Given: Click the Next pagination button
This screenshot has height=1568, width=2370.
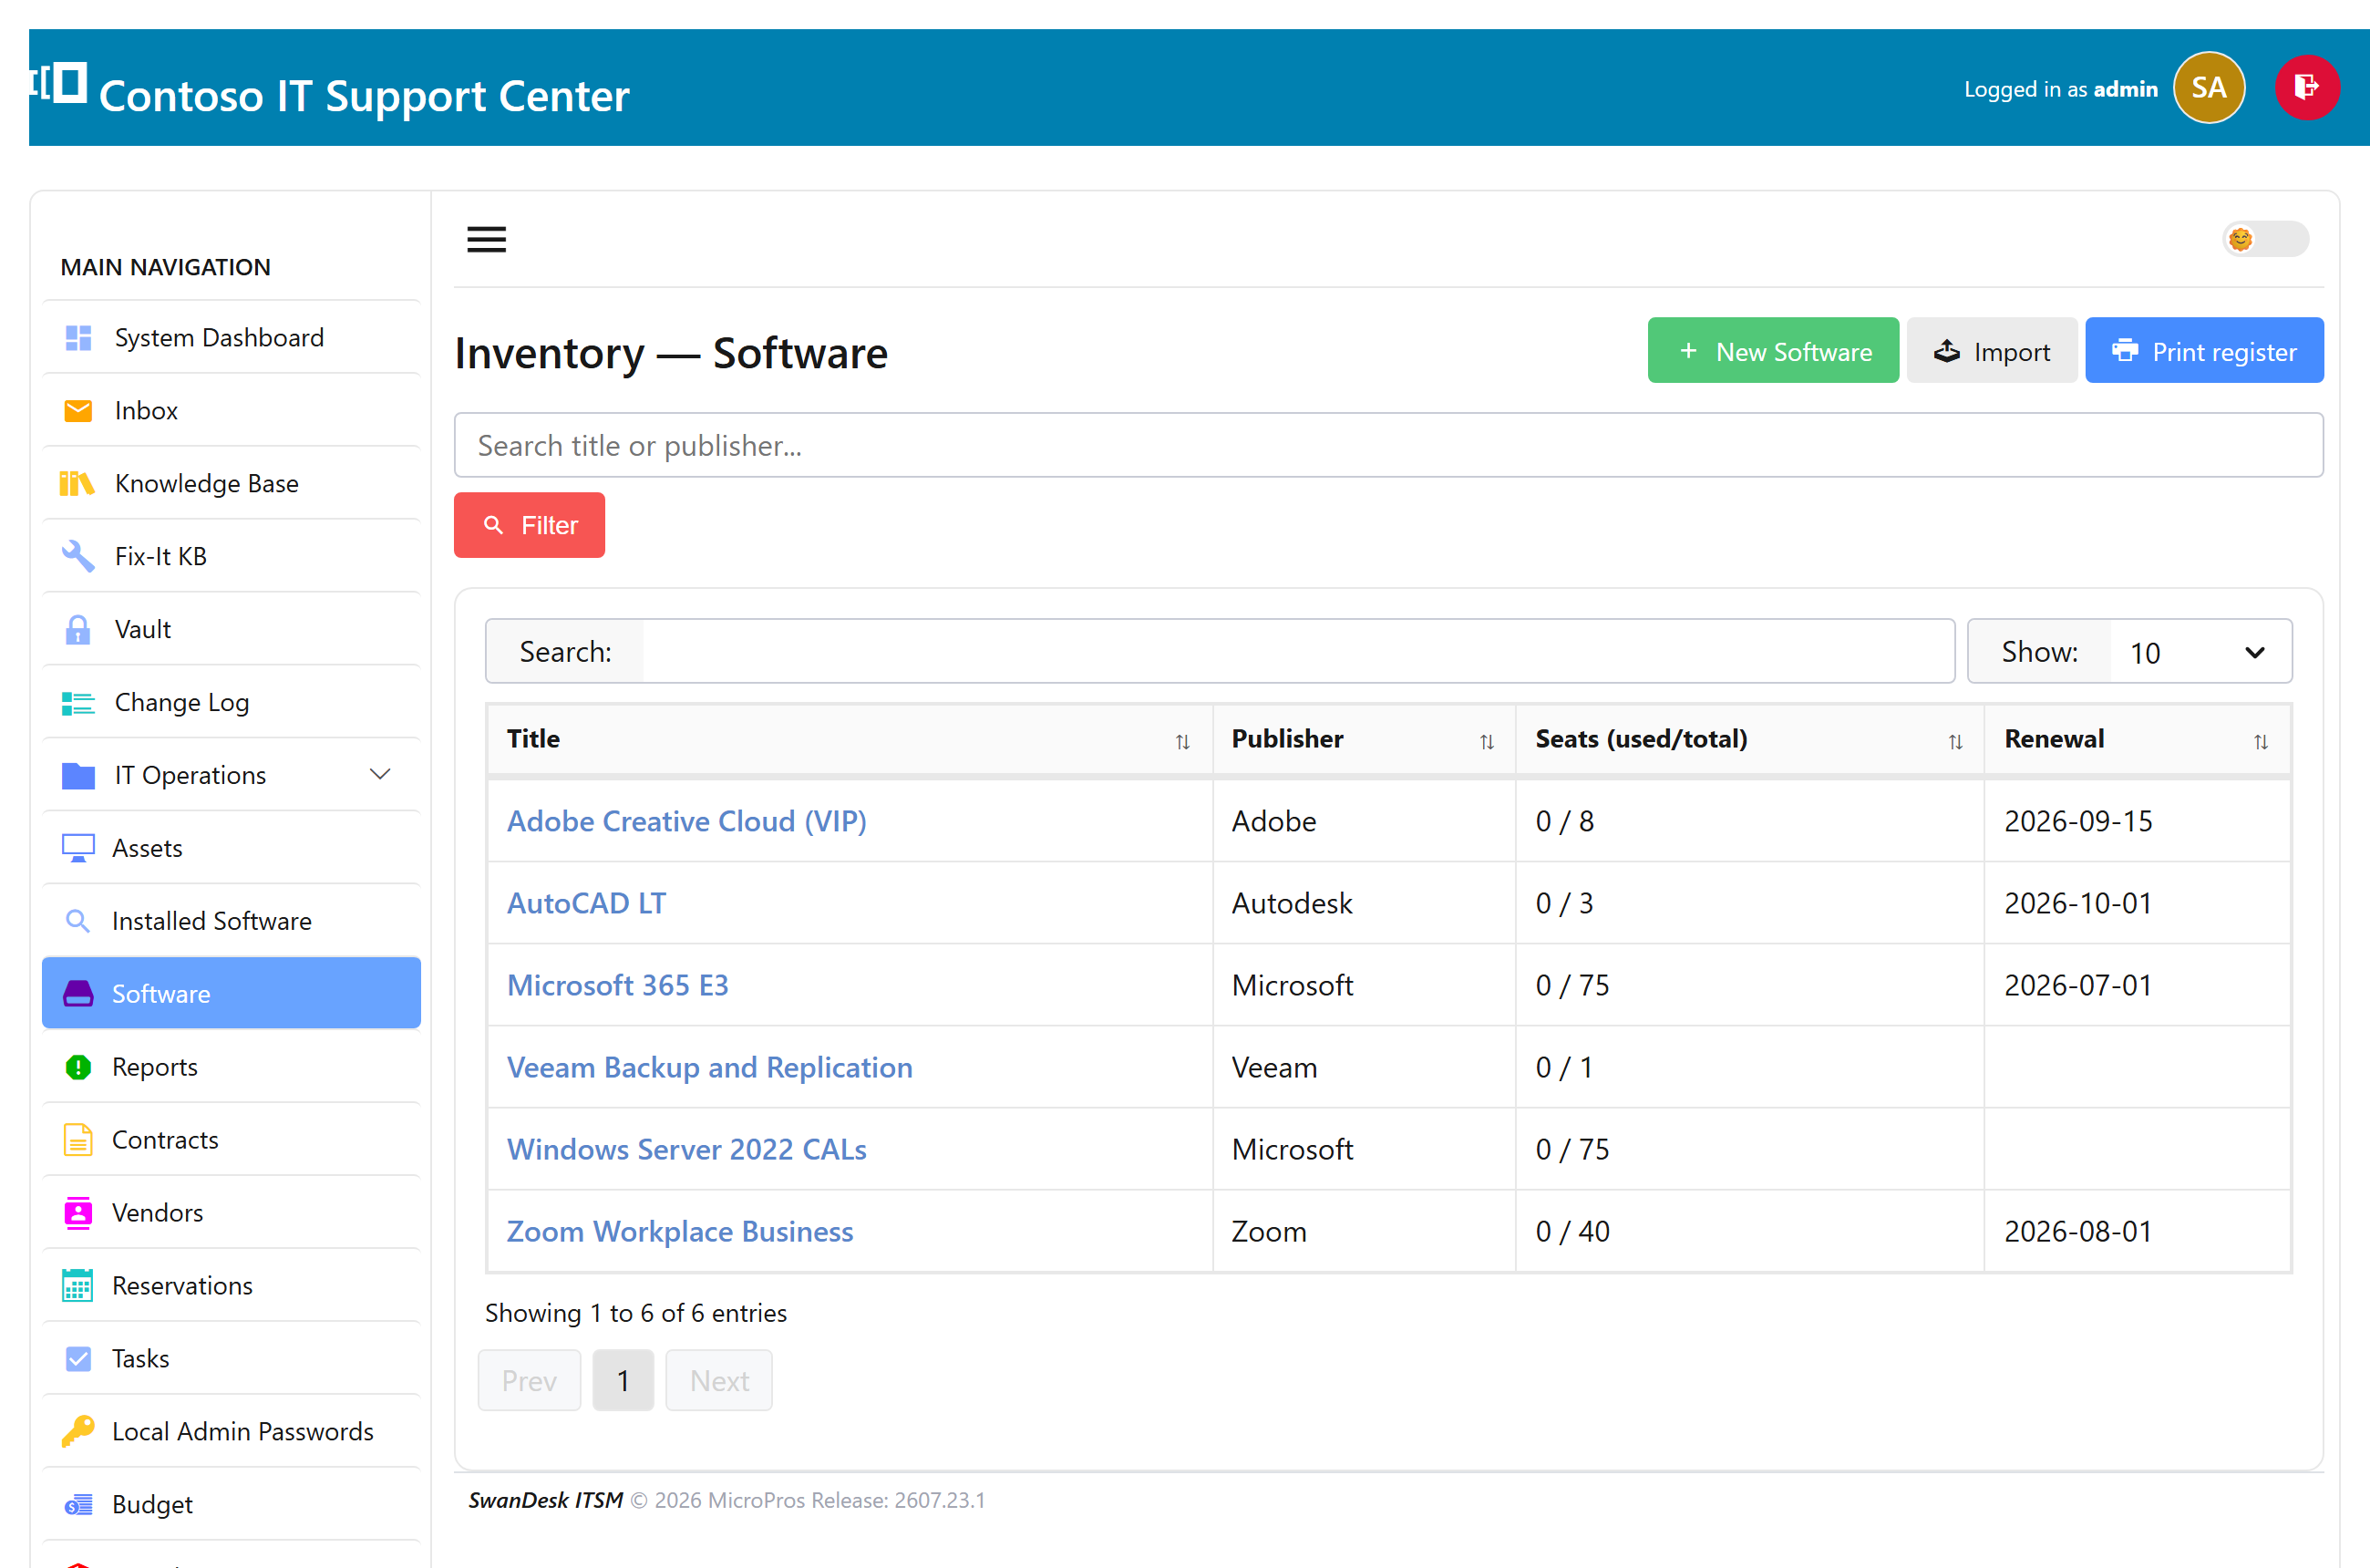Looking at the screenshot, I should pos(719,1381).
